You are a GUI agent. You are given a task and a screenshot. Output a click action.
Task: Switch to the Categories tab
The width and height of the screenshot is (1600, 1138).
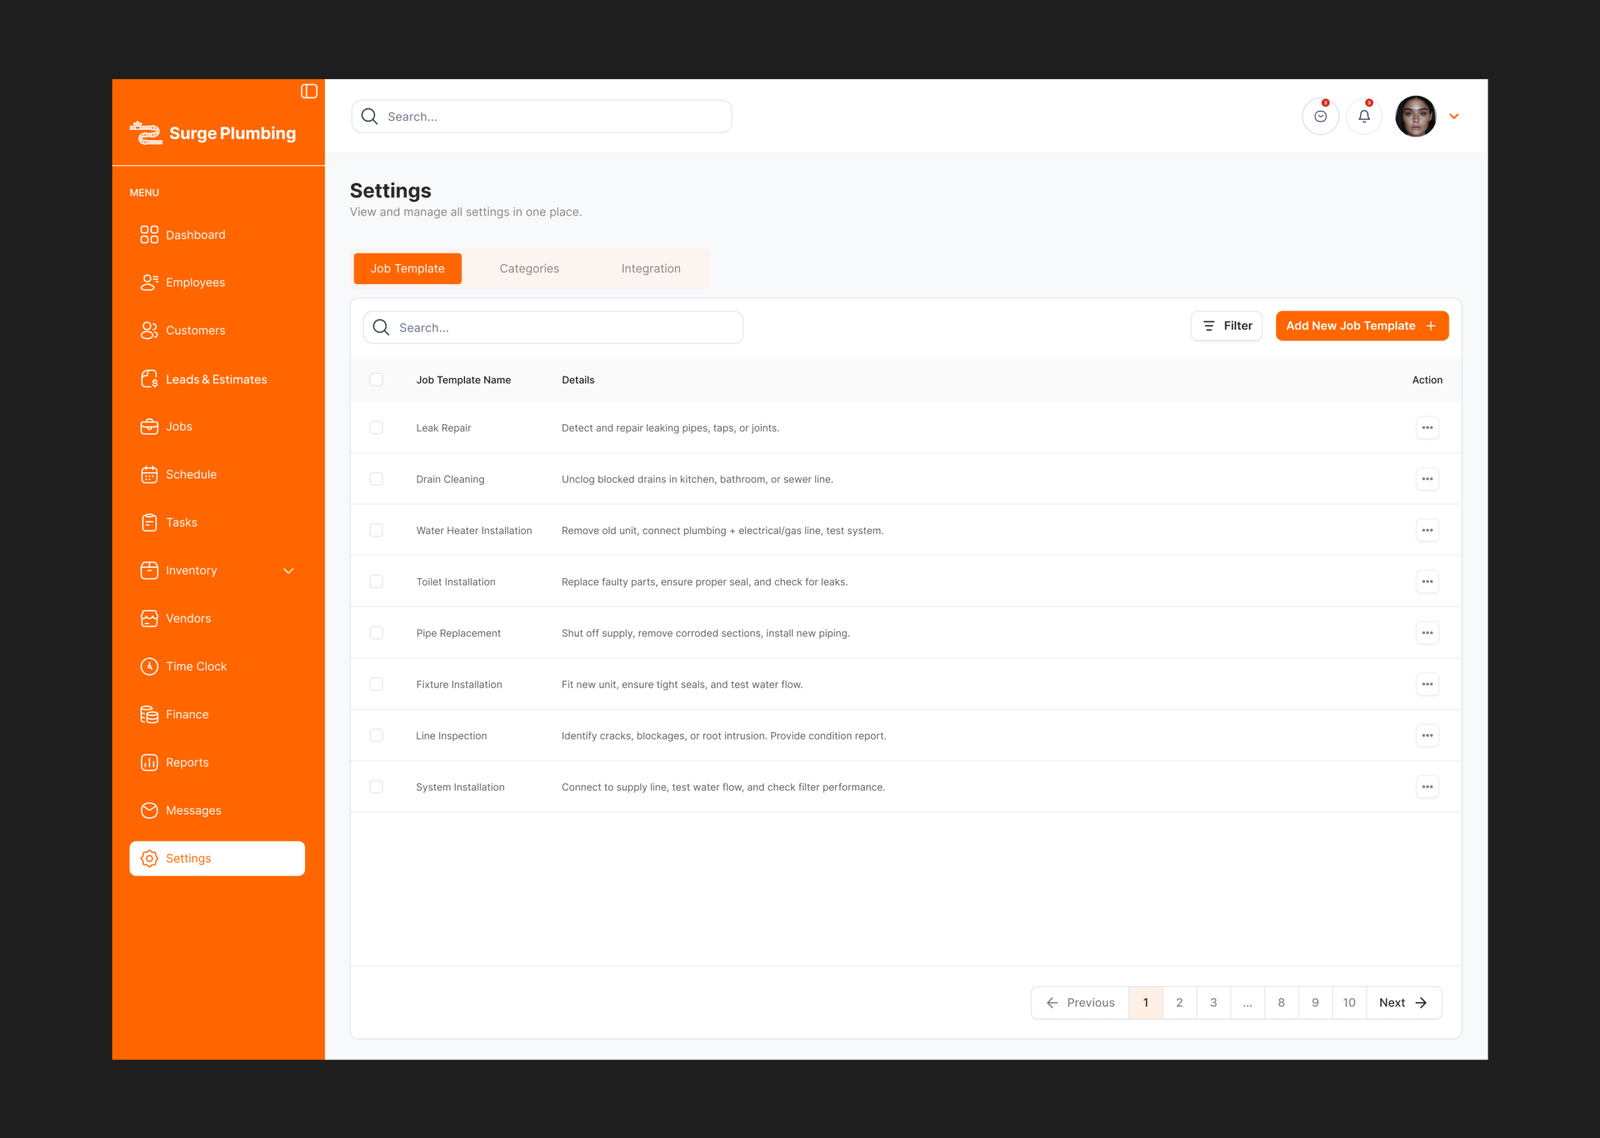click(x=529, y=269)
